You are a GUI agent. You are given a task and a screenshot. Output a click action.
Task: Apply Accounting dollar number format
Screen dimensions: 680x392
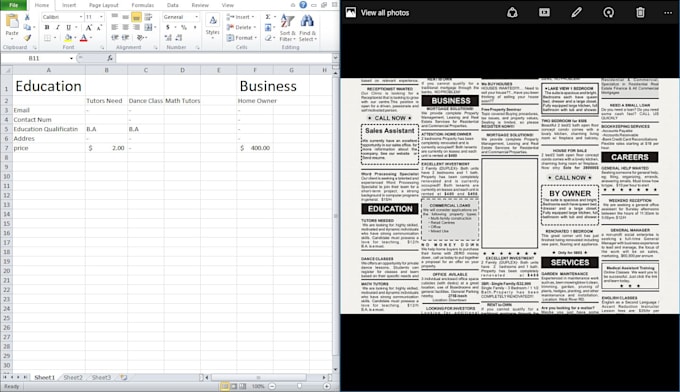pos(167,27)
